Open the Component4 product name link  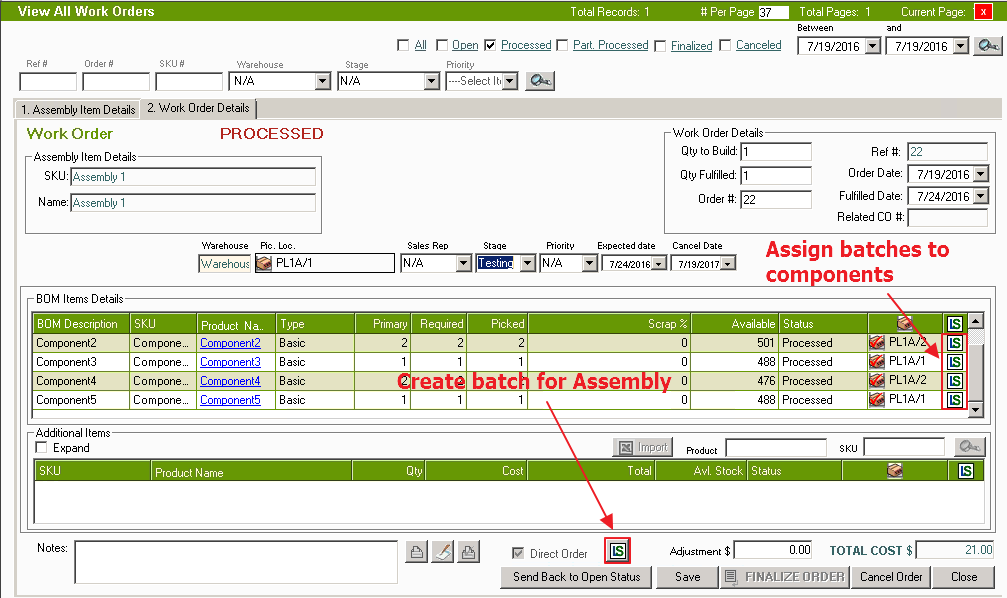point(230,381)
